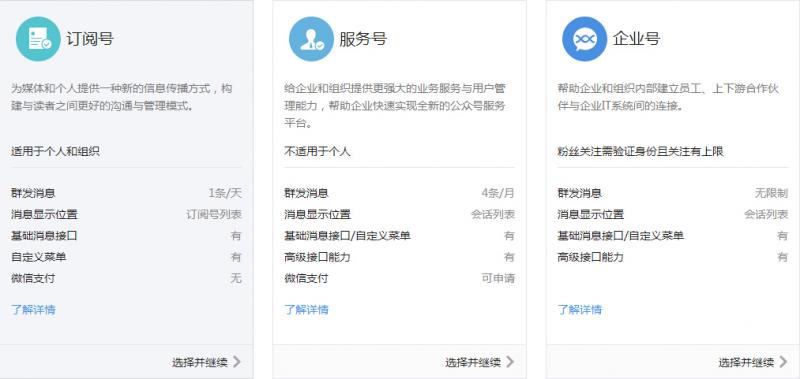Click 微信支付 label in 服务号 card

(306, 279)
